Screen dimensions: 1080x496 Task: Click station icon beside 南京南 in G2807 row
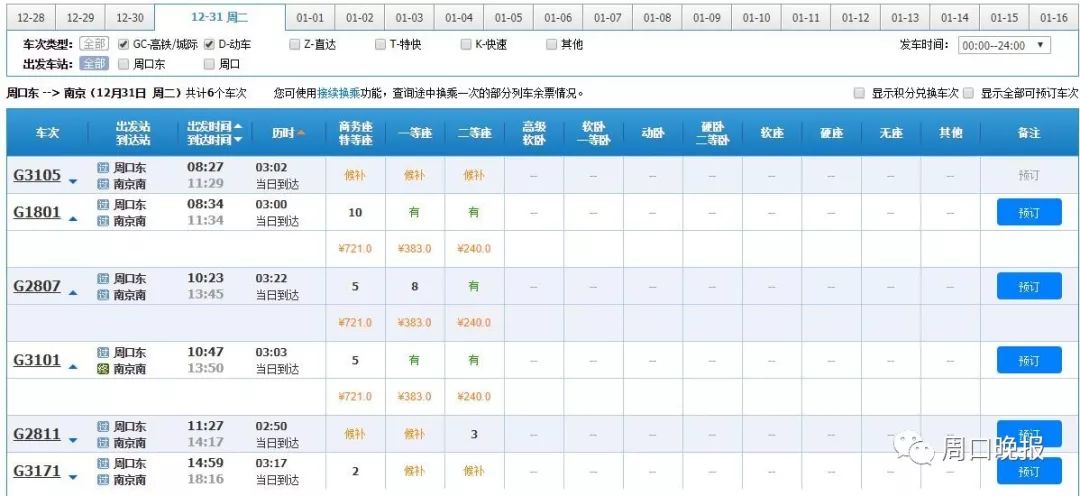pyautogui.click(x=103, y=295)
